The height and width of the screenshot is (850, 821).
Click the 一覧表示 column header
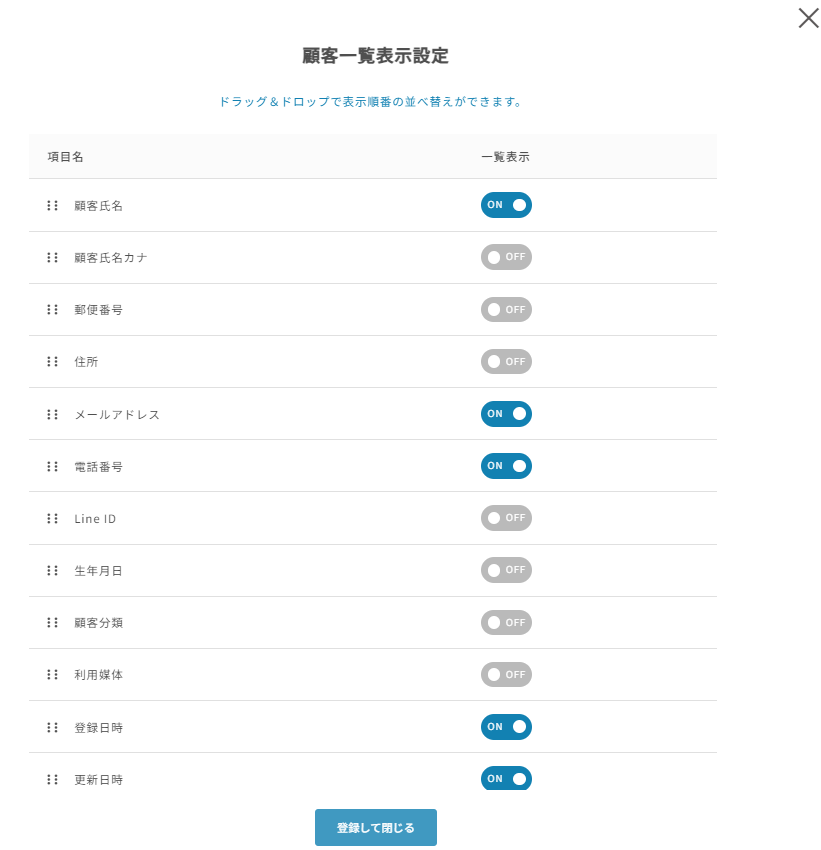point(505,157)
